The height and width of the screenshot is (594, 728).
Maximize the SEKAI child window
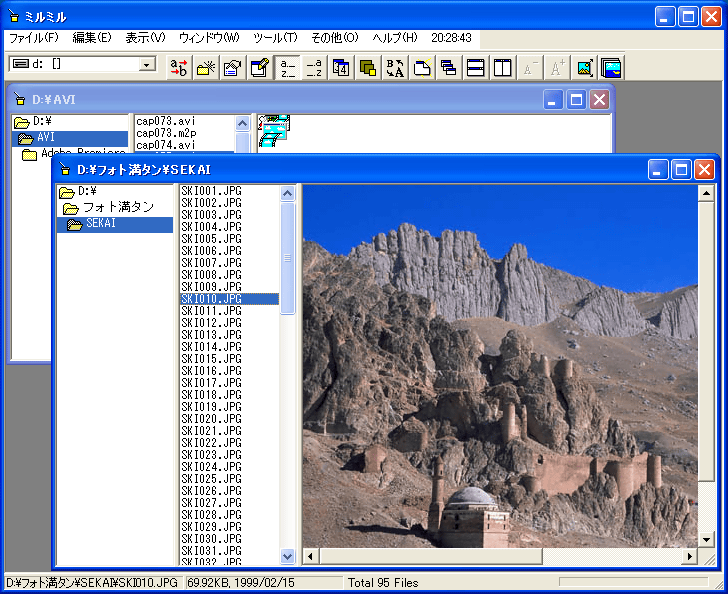pos(681,170)
